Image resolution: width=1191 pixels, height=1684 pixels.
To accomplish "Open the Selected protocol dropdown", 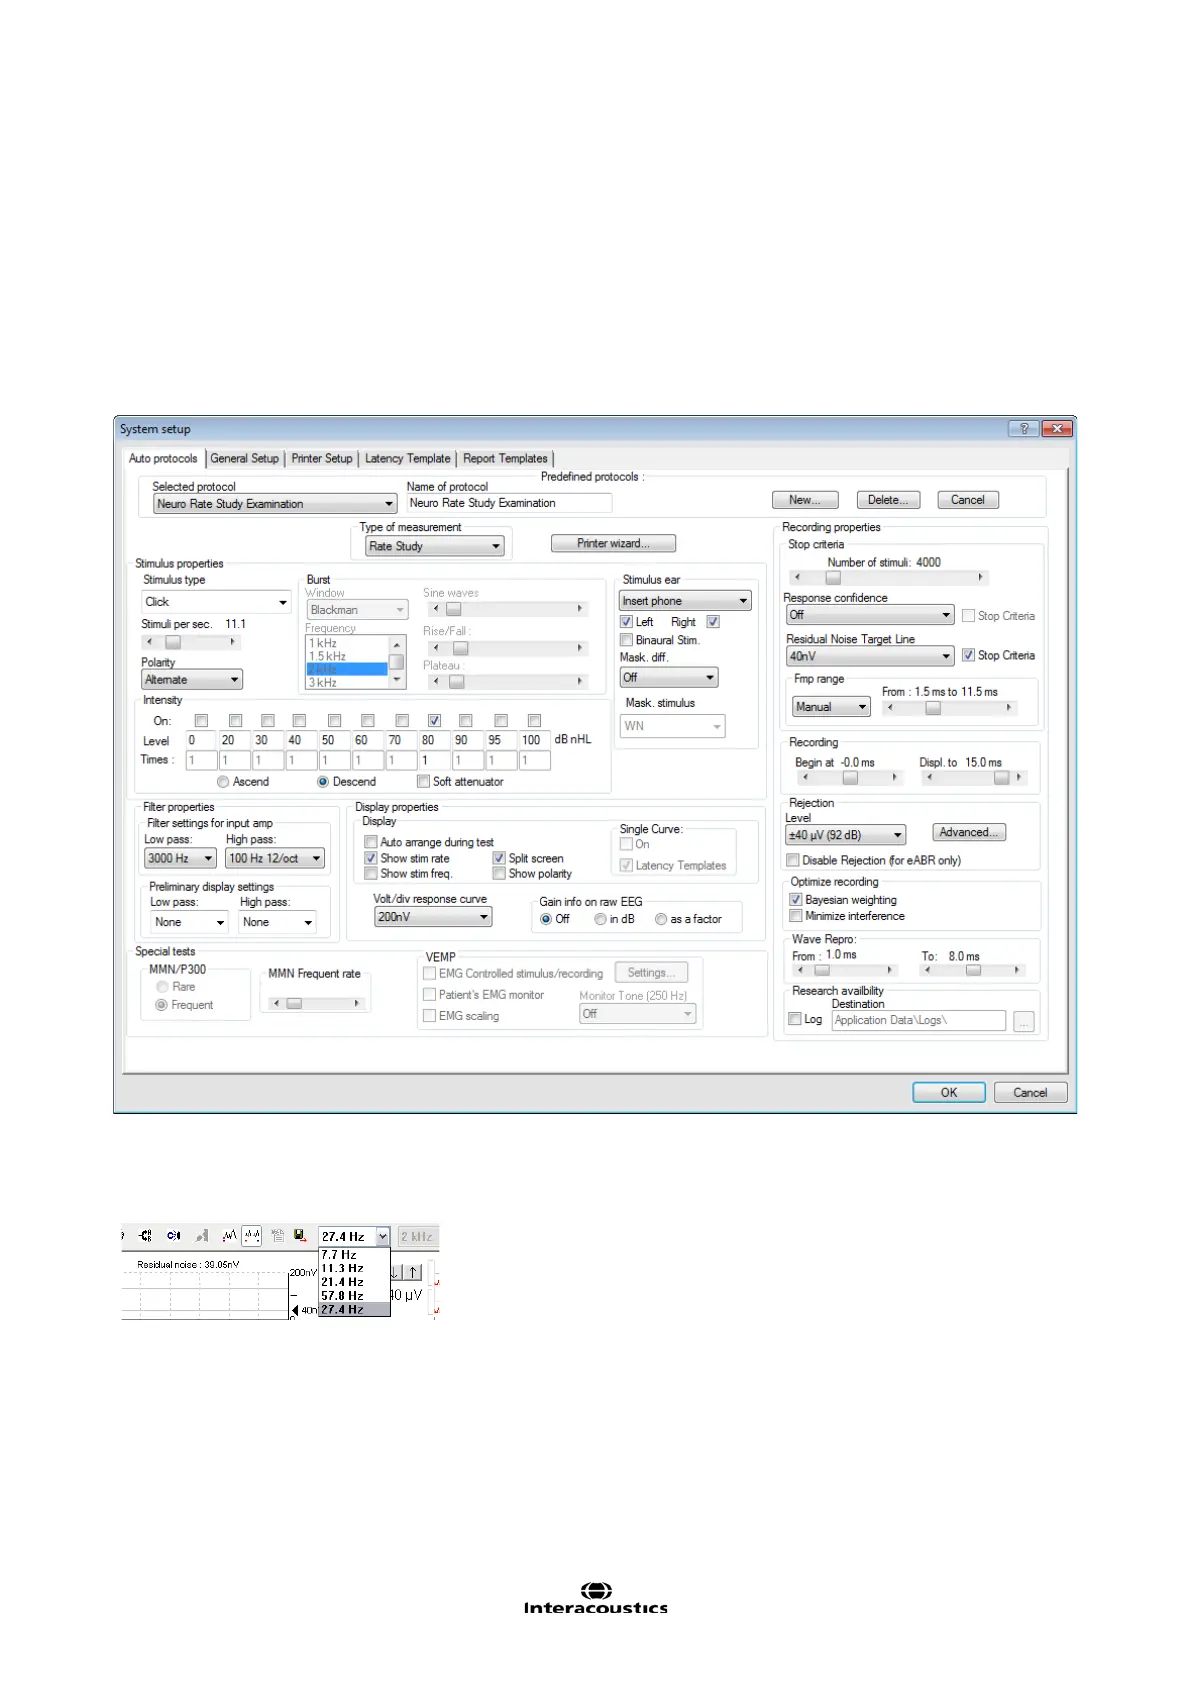I will [275, 504].
